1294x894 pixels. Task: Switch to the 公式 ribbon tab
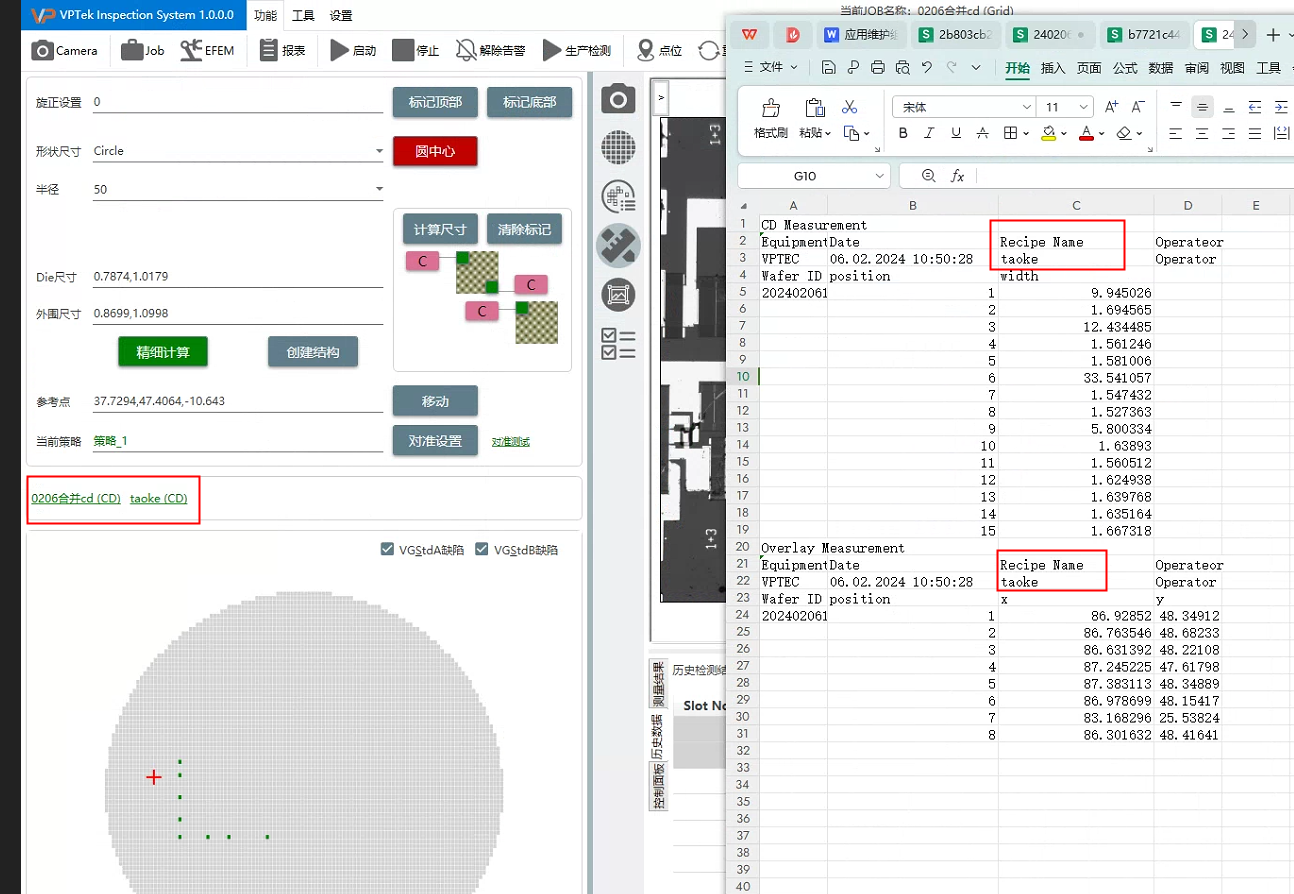point(1125,67)
